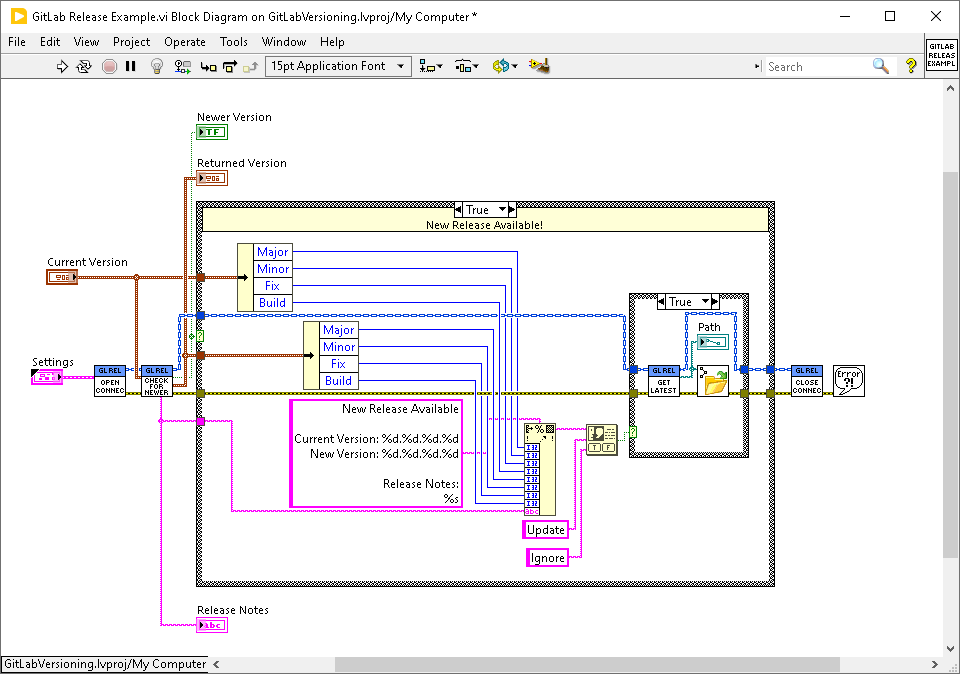Click the scroll down arrow
The width and height of the screenshot is (960, 674).
[950, 648]
